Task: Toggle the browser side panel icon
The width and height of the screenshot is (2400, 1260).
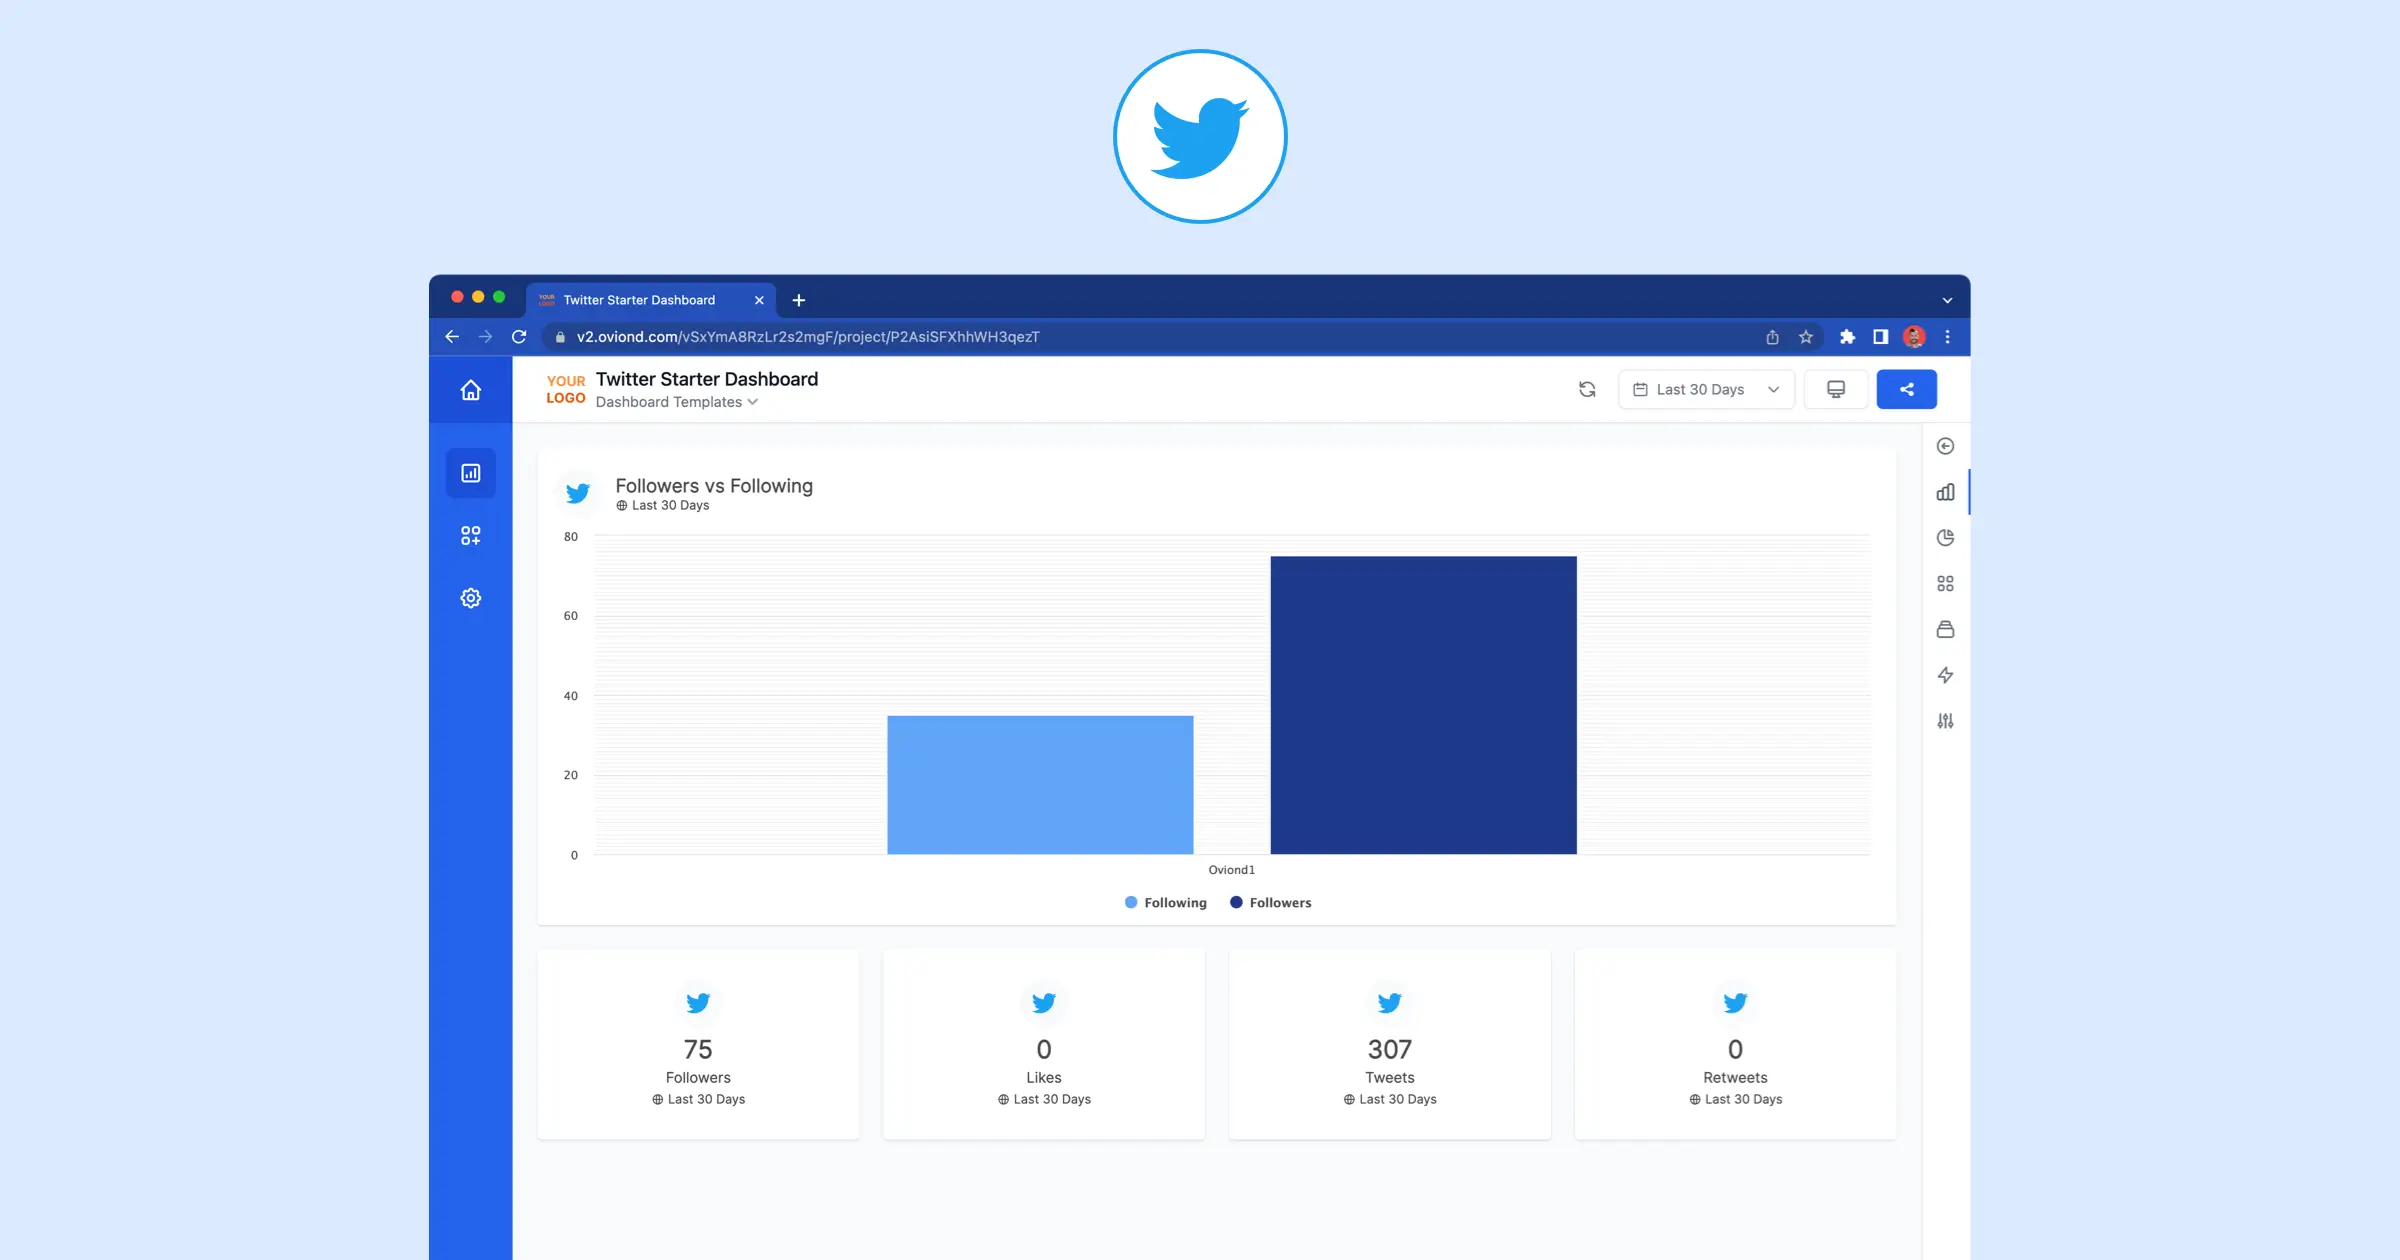Action: (1880, 337)
